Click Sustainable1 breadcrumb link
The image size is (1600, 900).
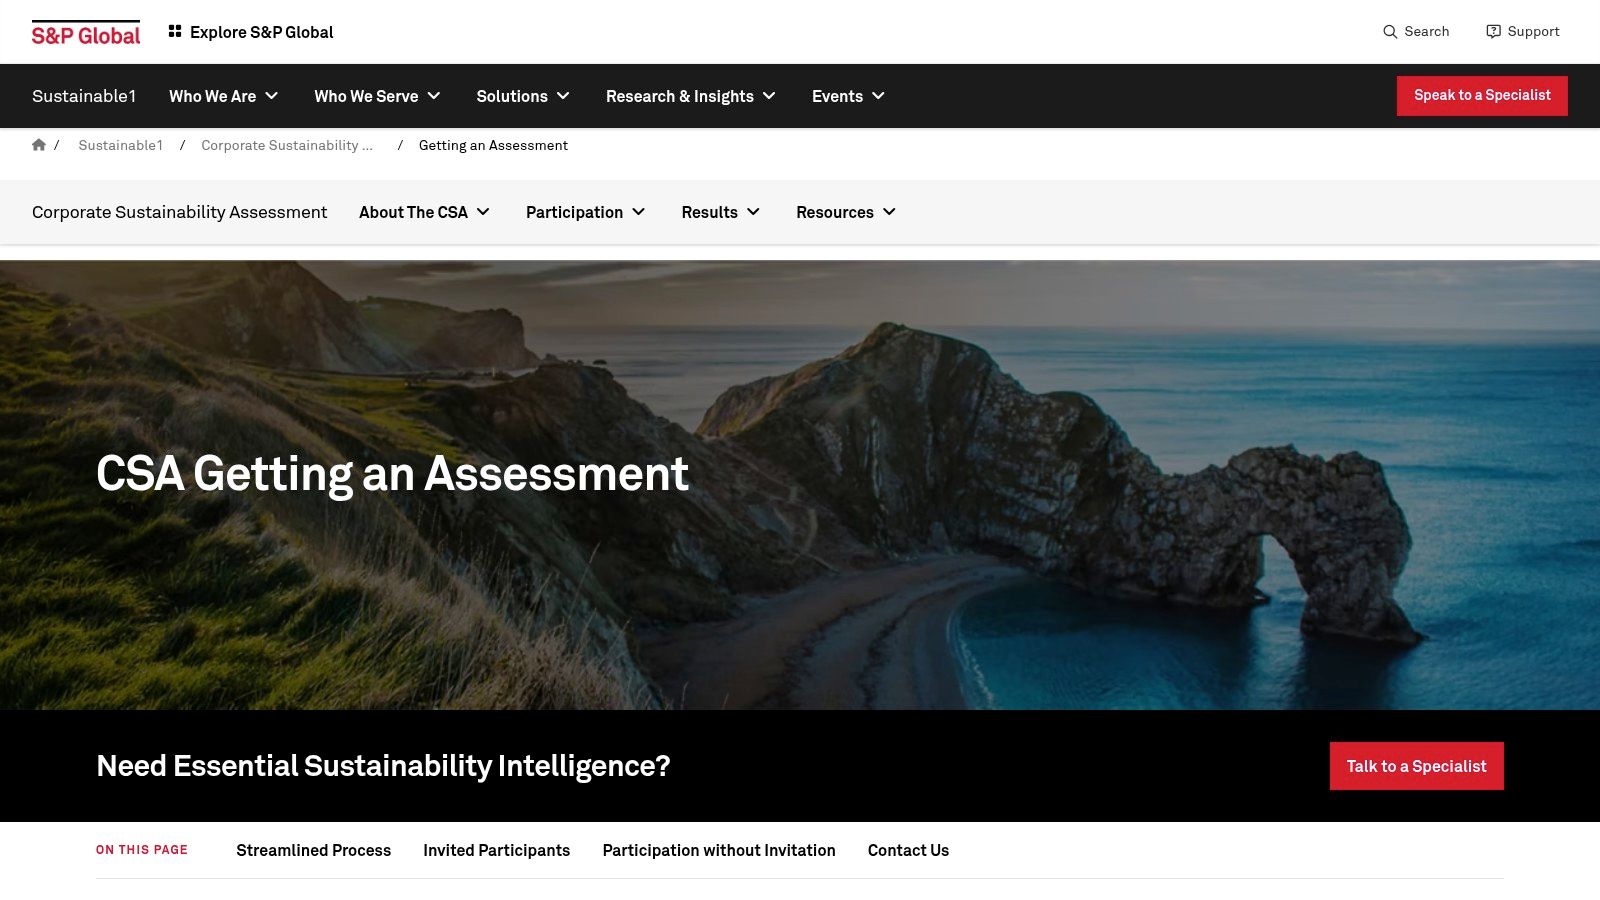coord(121,145)
